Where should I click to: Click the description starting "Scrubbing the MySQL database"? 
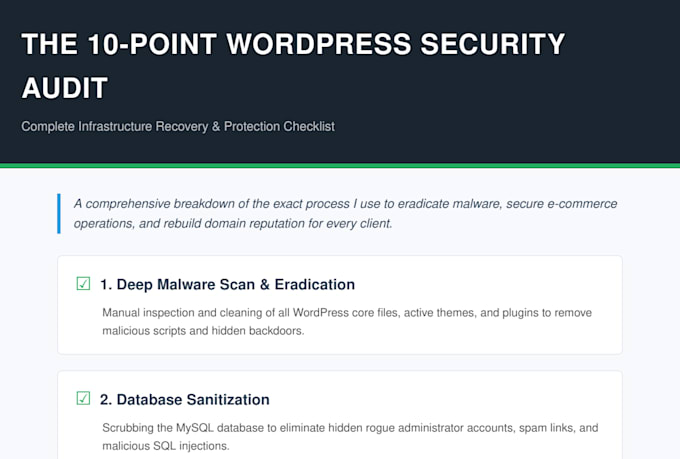350,436
